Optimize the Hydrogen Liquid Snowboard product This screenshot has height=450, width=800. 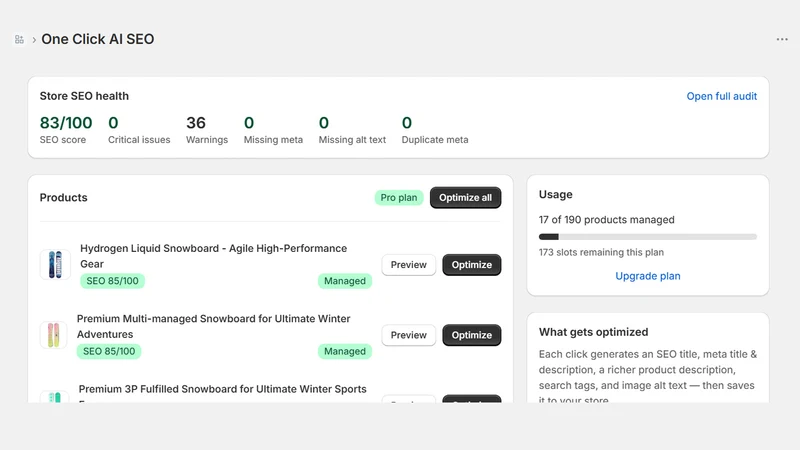pos(471,265)
